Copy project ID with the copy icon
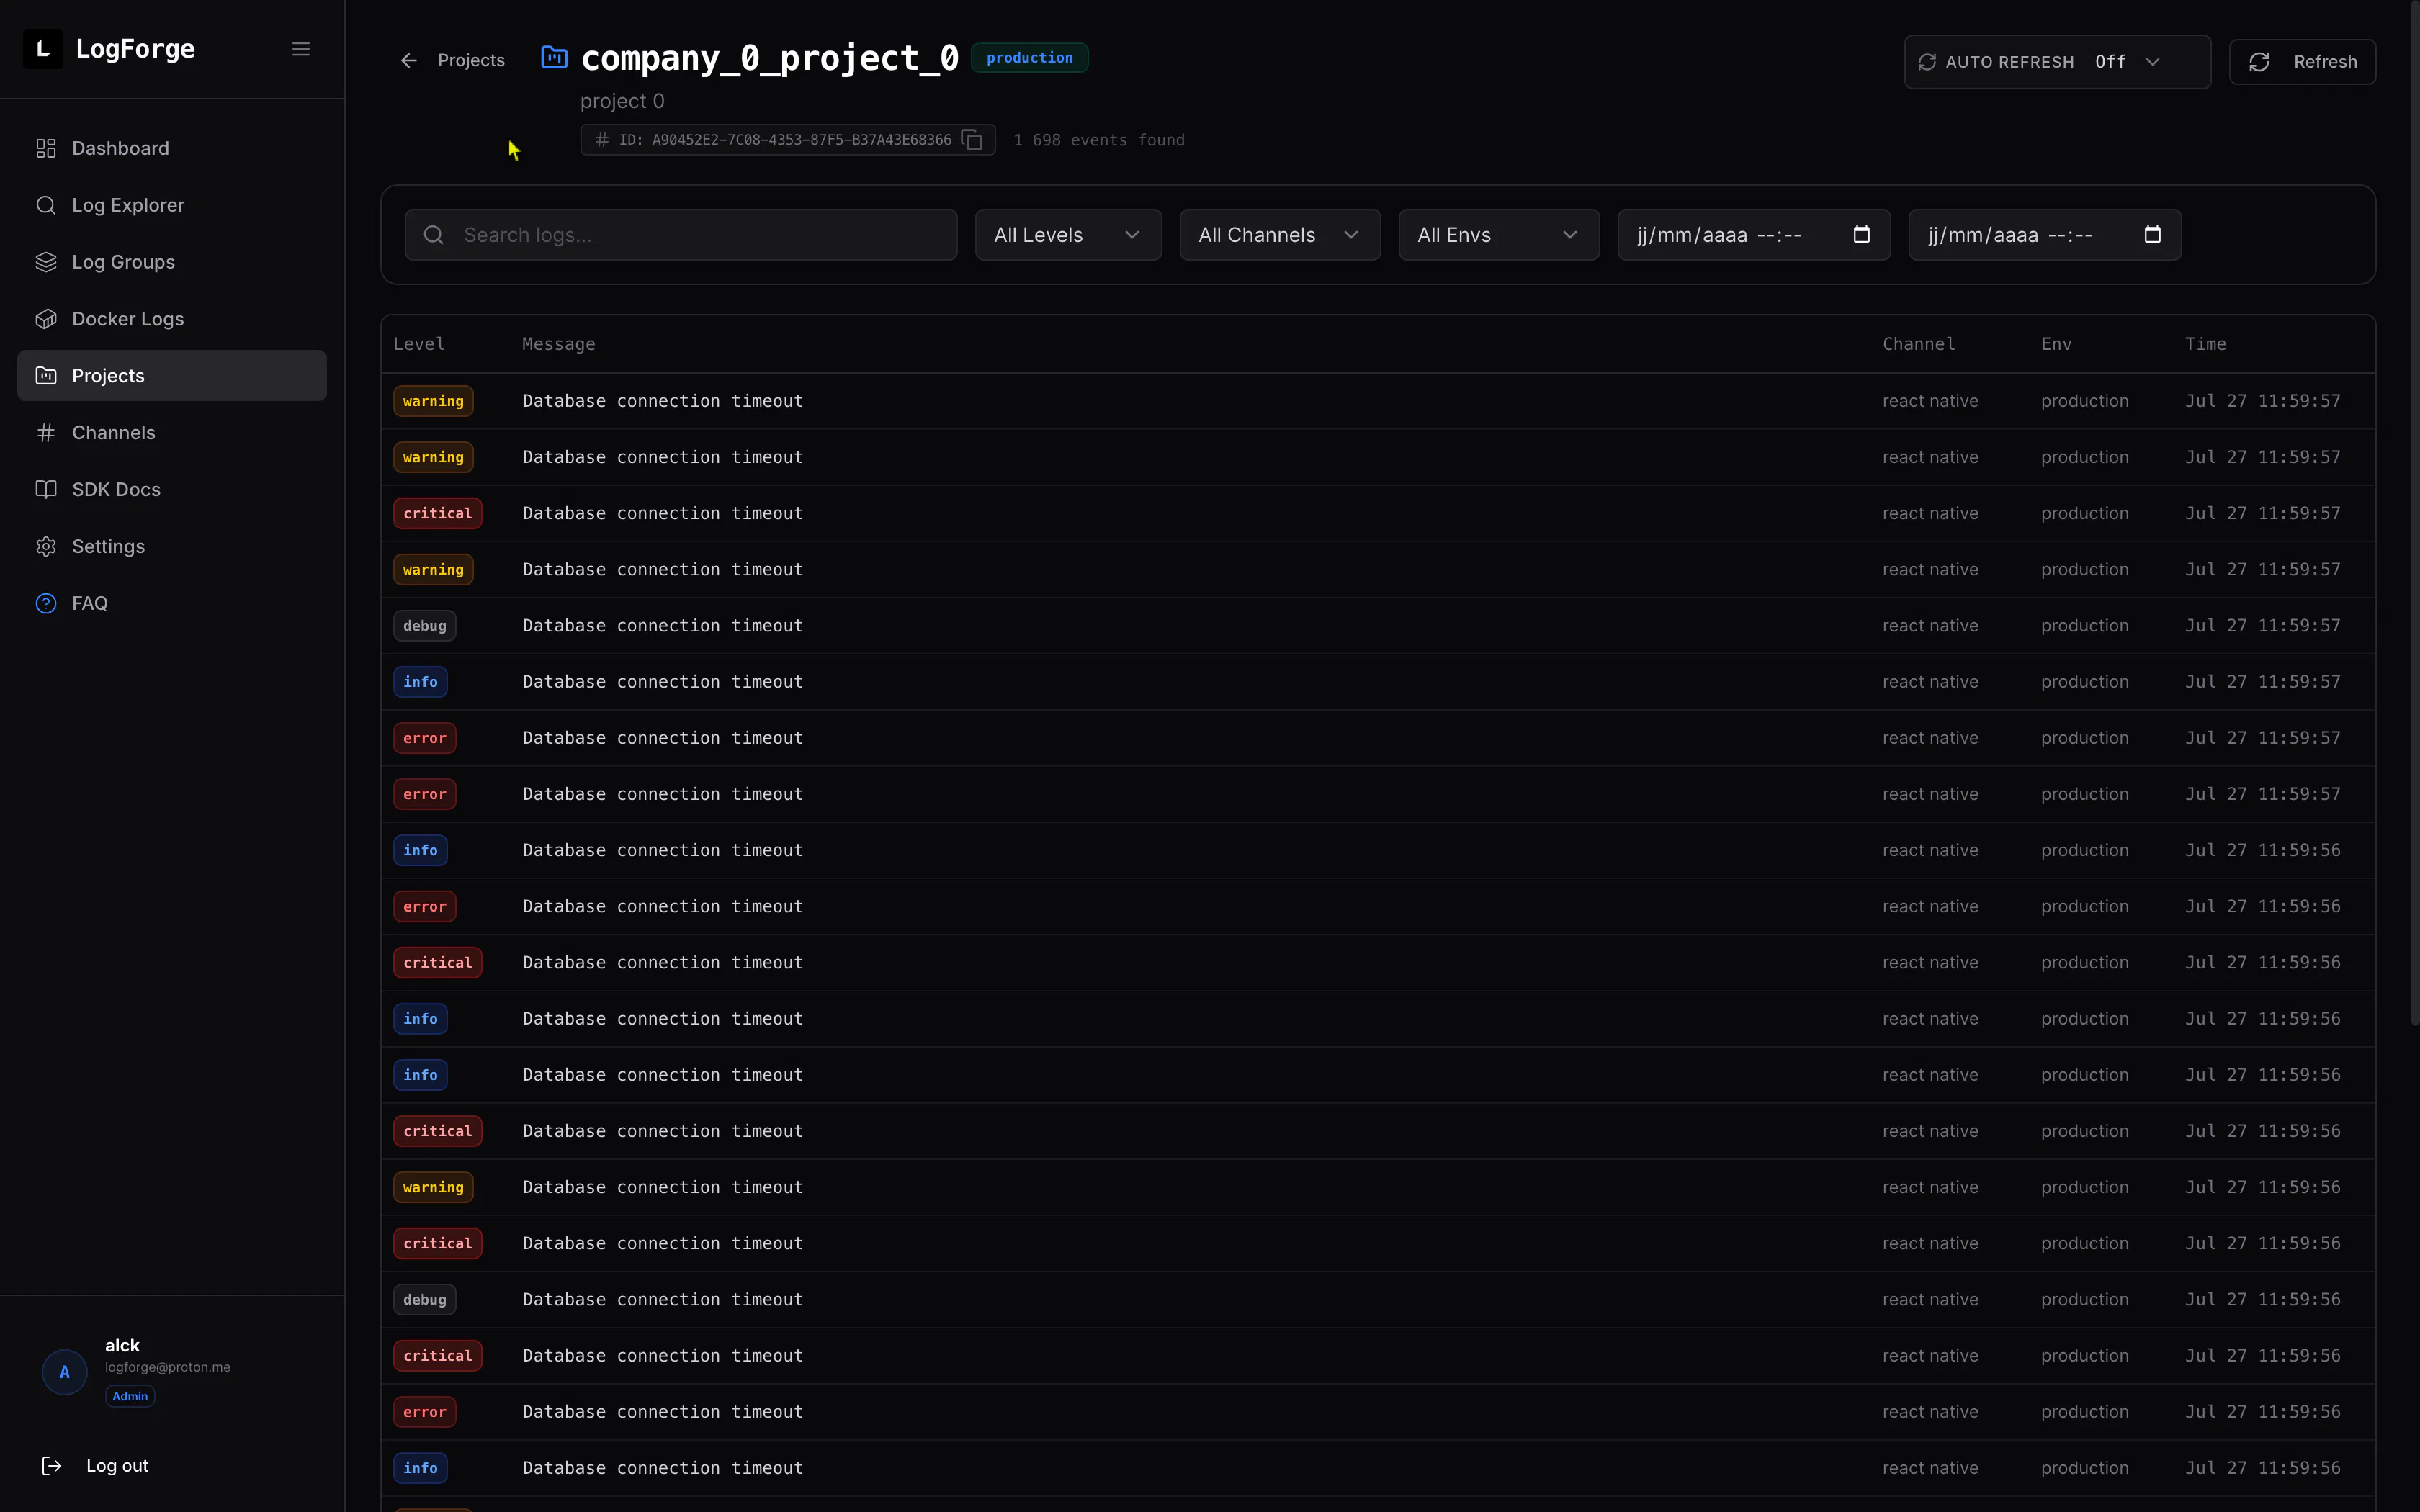The width and height of the screenshot is (2420, 1512). pyautogui.click(x=972, y=140)
